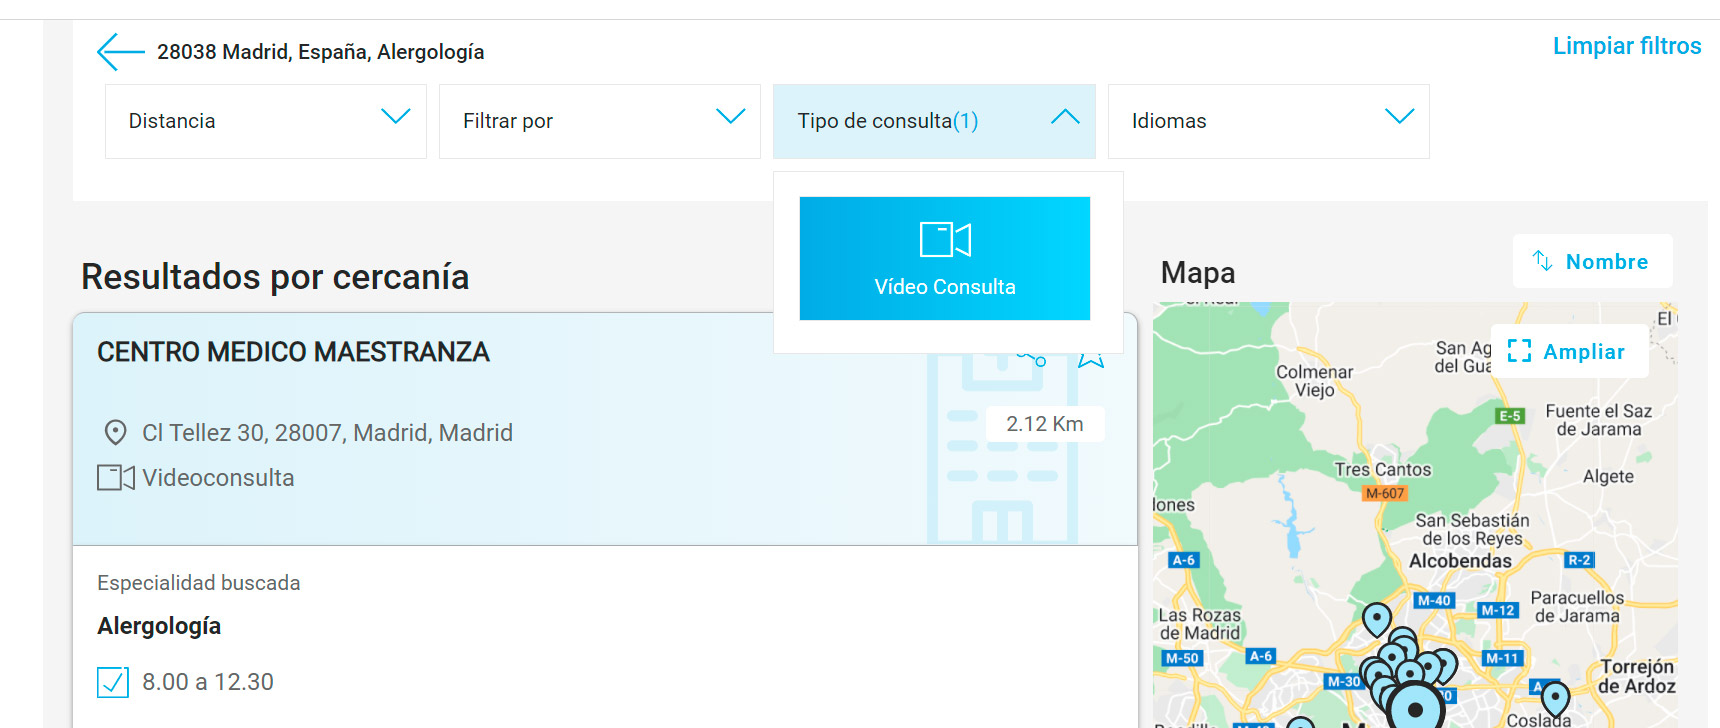
Task: Sort results using the Nombre button
Action: [x=1592, y=262]
